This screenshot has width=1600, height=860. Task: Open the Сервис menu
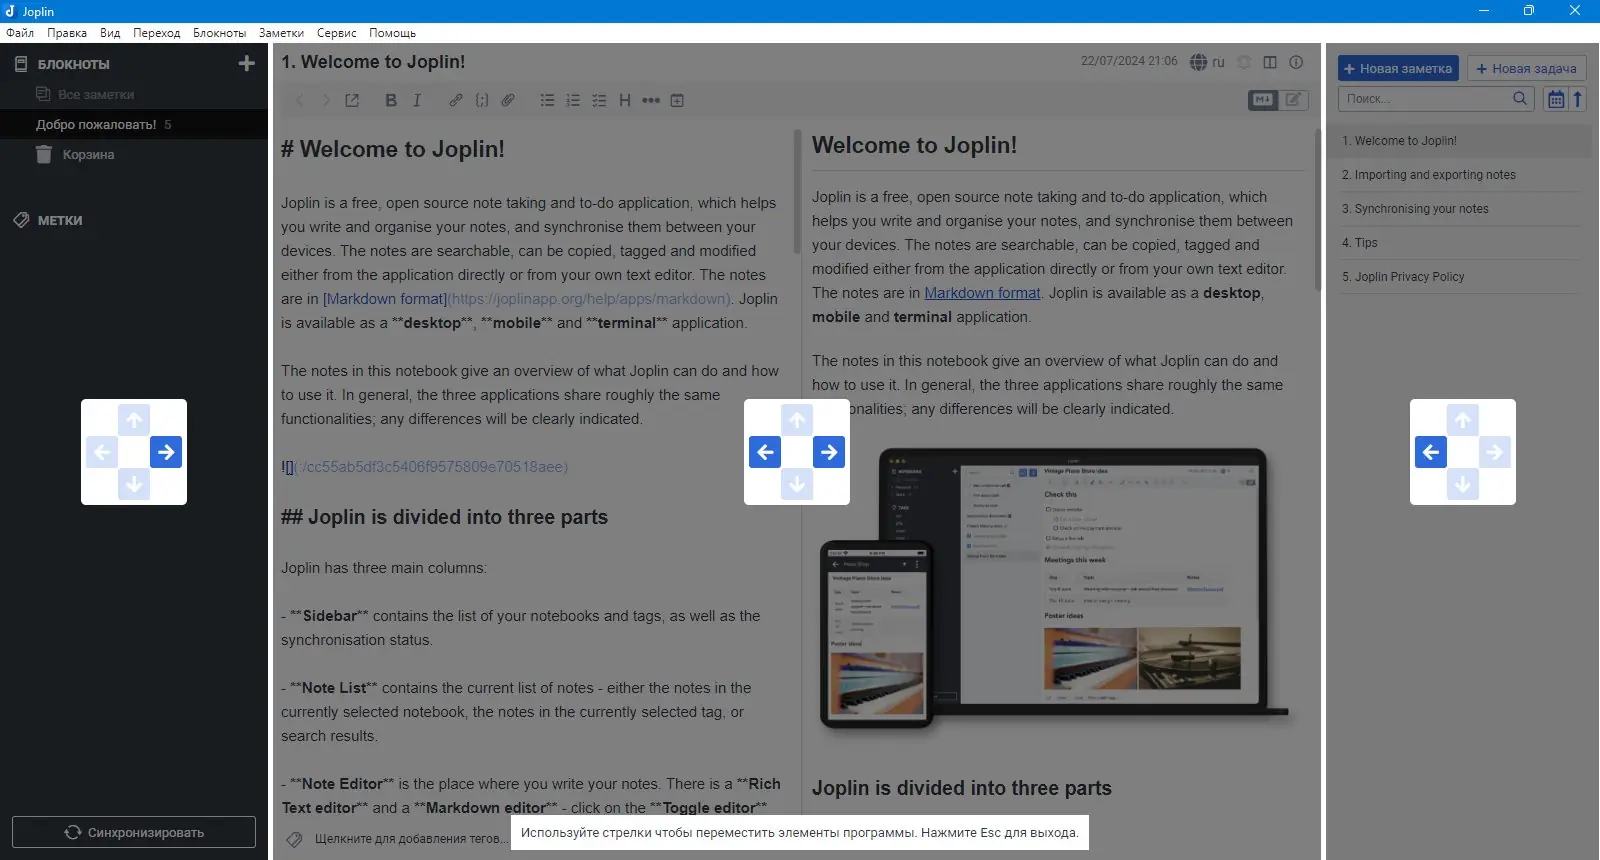click(337, 33)
